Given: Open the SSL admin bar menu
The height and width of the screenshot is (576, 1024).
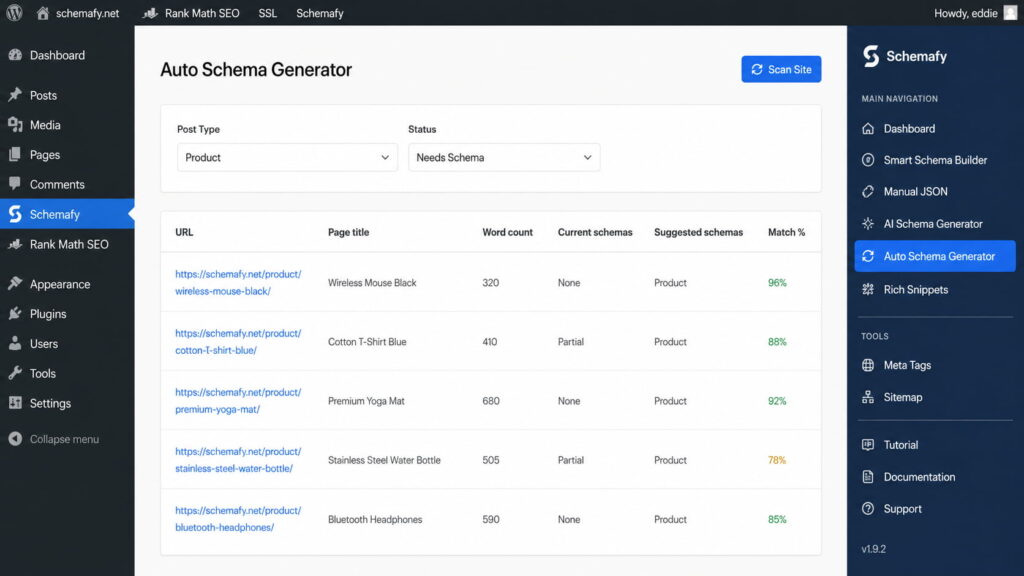Looking at the screenshot, I should 267,13.
